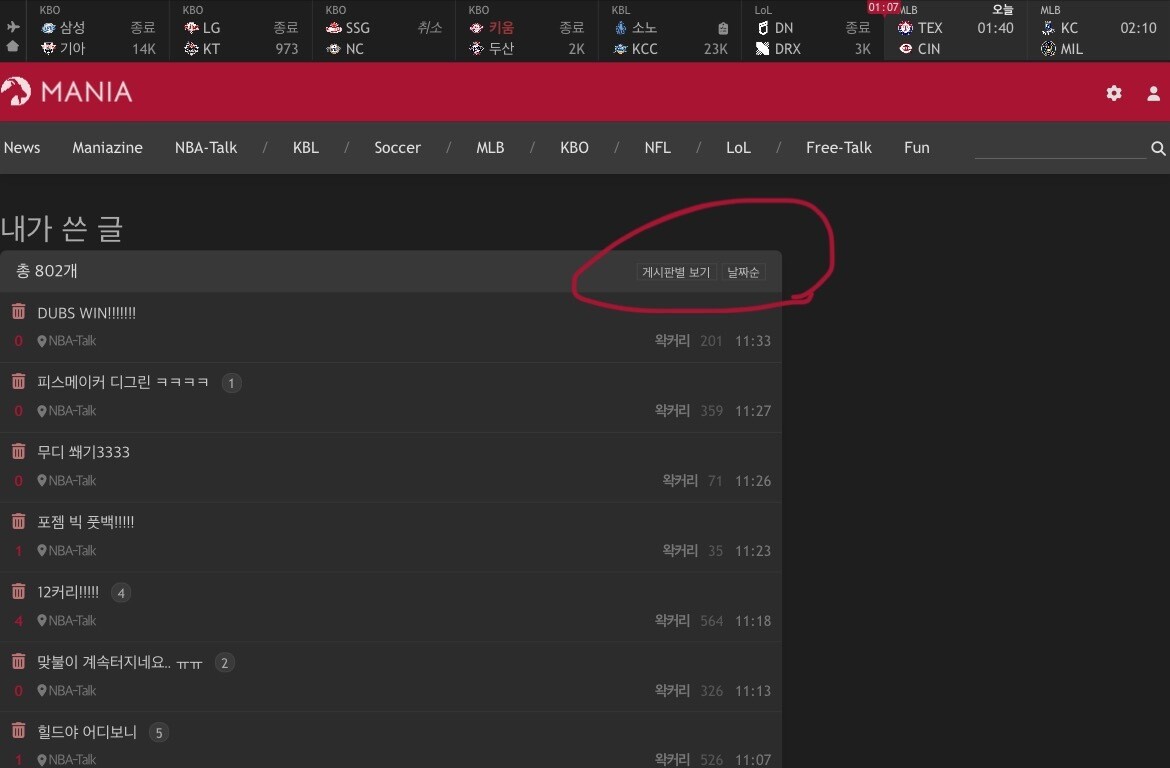Viewport: 1170px width, 768px height.
Task: Click the LG team logo in score bar
Action: coord(192,28)
